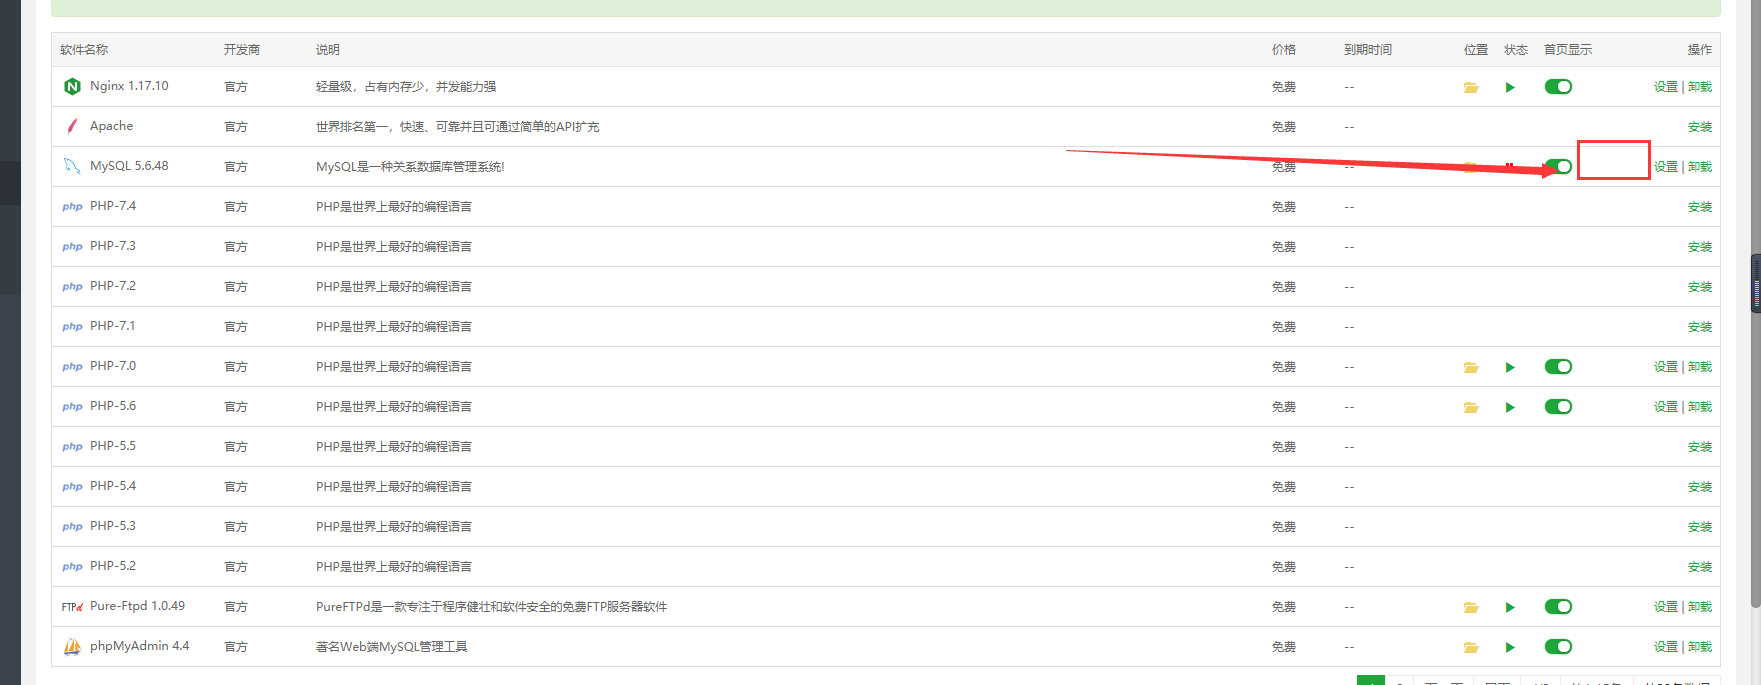Click the 软件名称 column header
Screen dimensions: 1761x685
tap(84, 50)
